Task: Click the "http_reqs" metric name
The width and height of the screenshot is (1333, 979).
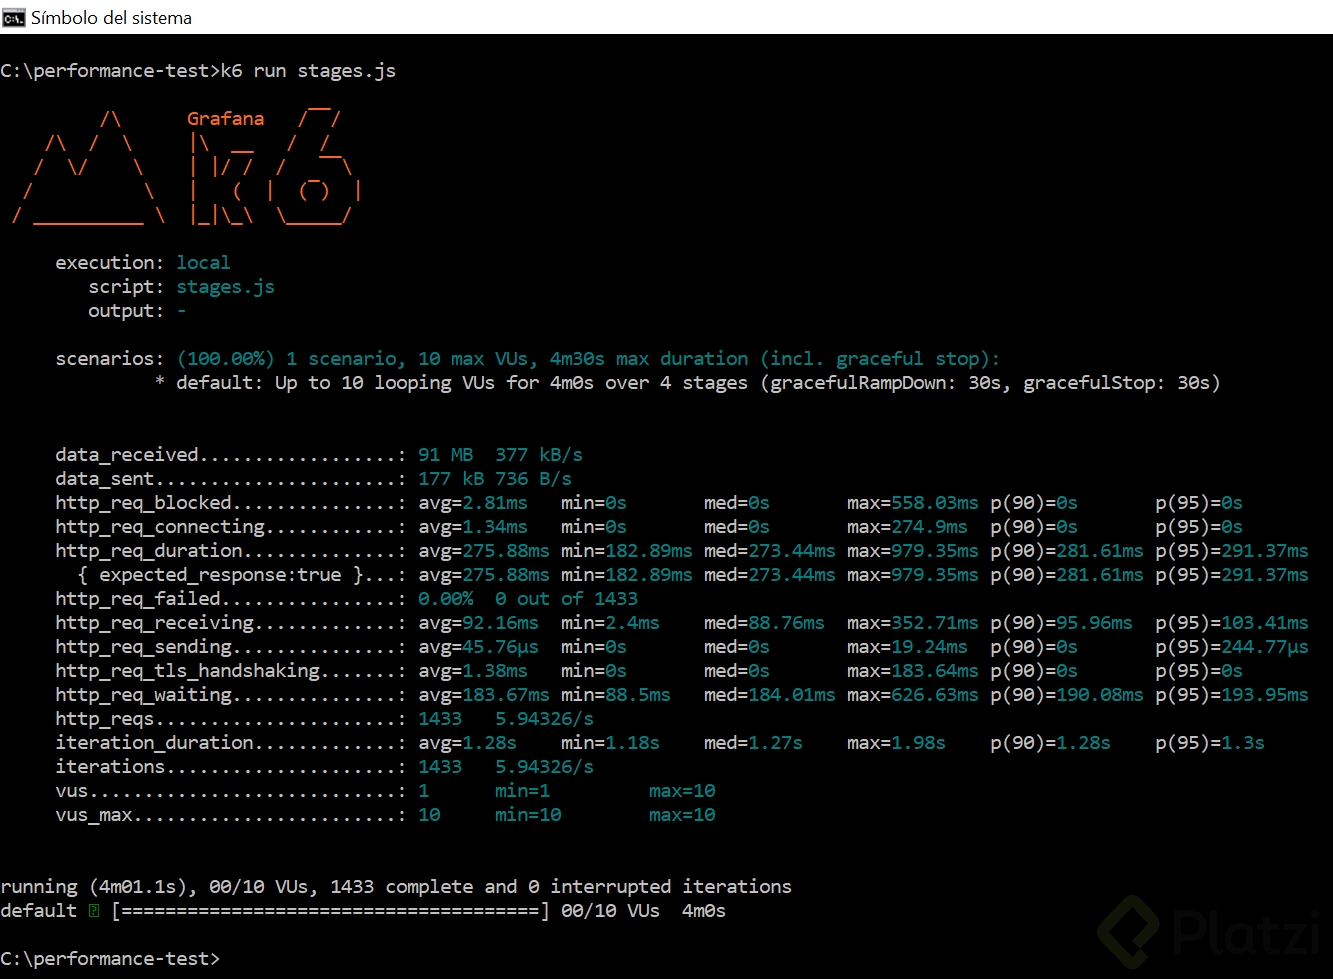Action: click(x=105, y=719)
